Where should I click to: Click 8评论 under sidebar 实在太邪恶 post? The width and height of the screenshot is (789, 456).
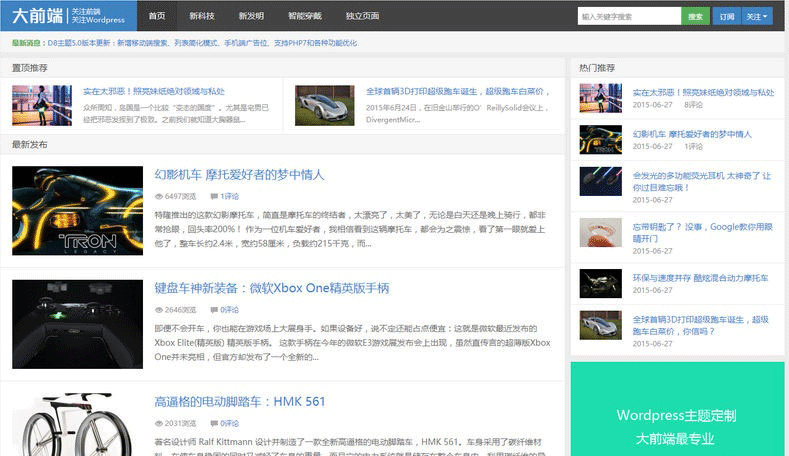point(693,105)
